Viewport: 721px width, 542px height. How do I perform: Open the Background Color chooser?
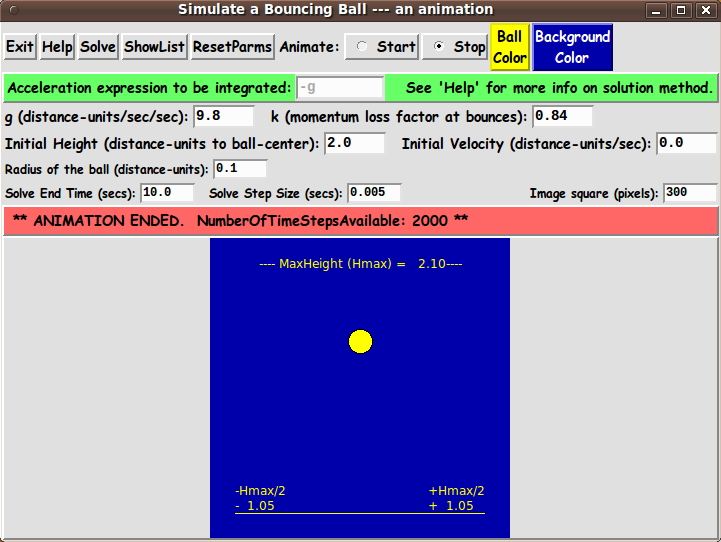coord(572,47)
